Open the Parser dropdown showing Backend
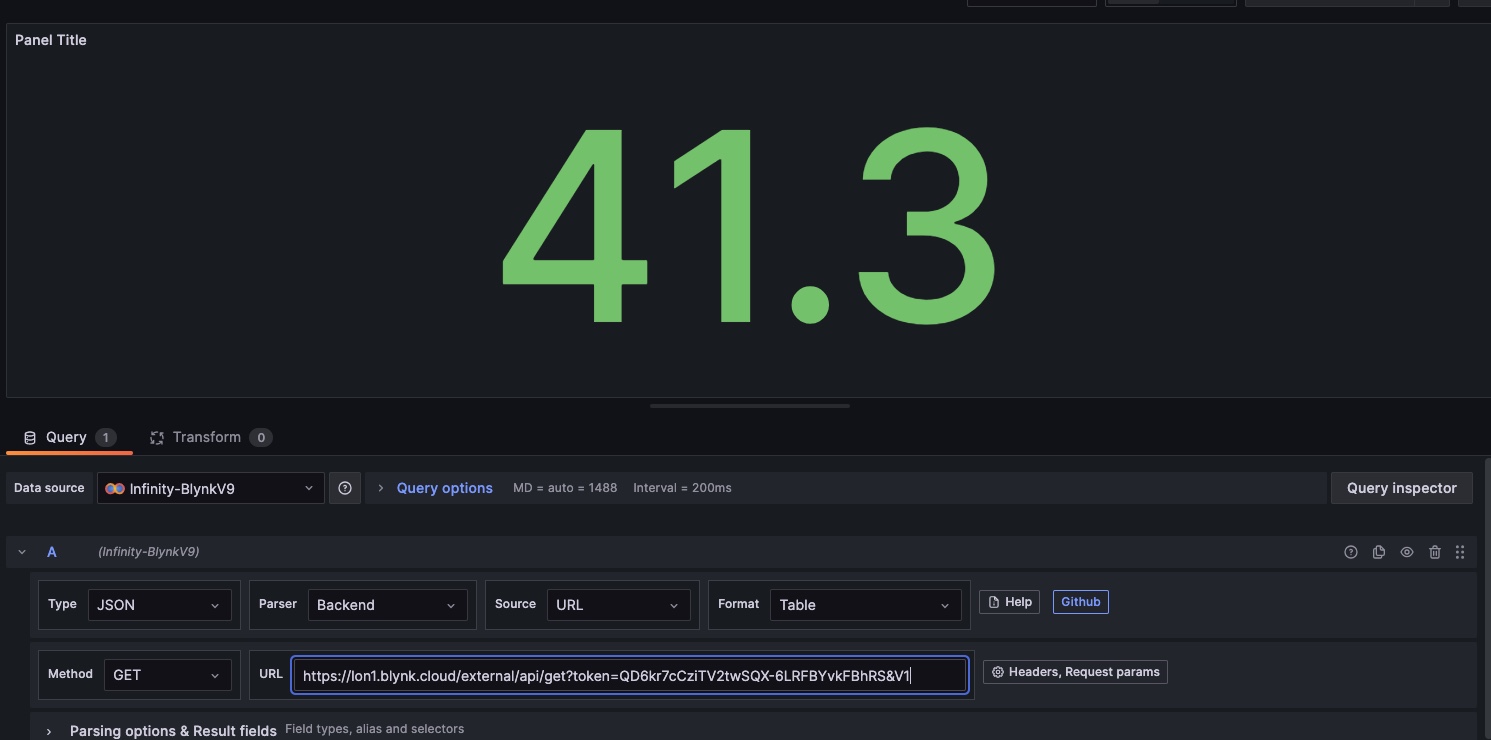1491x740 pixels. pyautogui.click(x=388, y=604)
